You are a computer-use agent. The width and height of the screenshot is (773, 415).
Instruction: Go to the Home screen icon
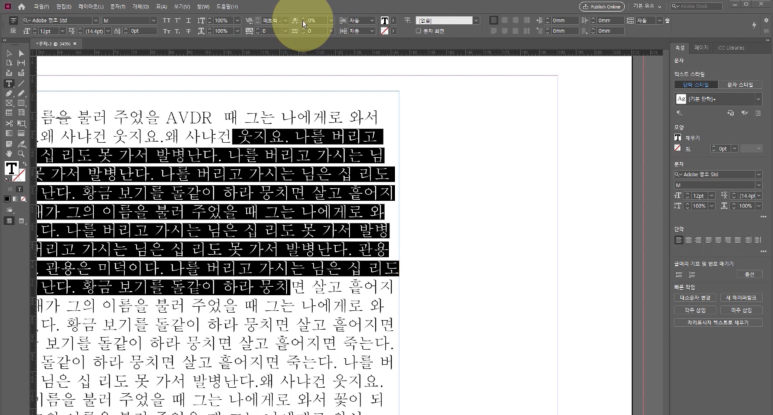click(21, 6)
